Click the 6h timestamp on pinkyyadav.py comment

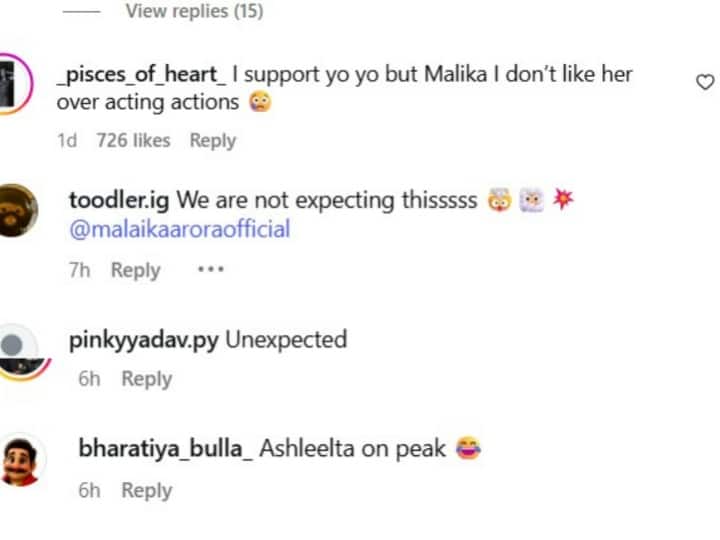click(89, 379)
